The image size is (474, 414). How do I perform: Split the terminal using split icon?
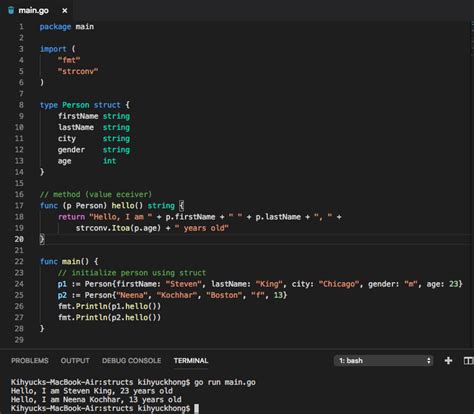point(468,360)
